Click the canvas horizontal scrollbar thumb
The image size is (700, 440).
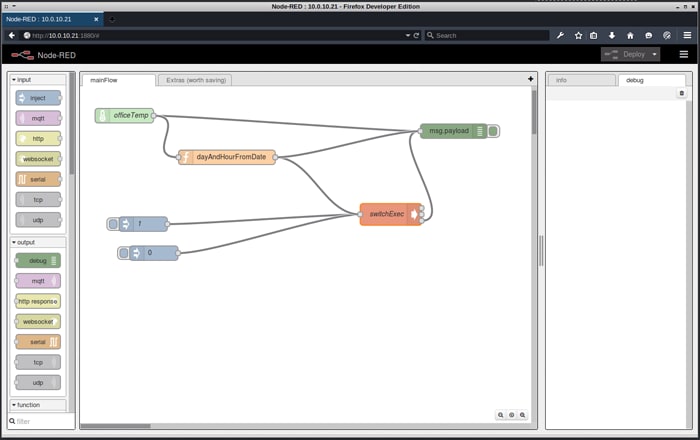pyautogui.click(x=115, y=426)
